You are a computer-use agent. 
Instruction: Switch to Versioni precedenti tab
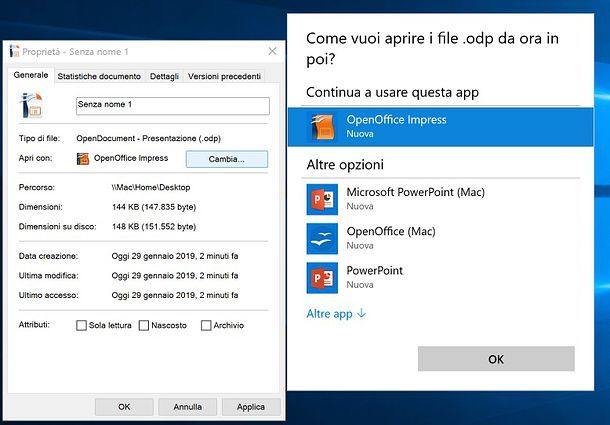(x=224, y=76)
